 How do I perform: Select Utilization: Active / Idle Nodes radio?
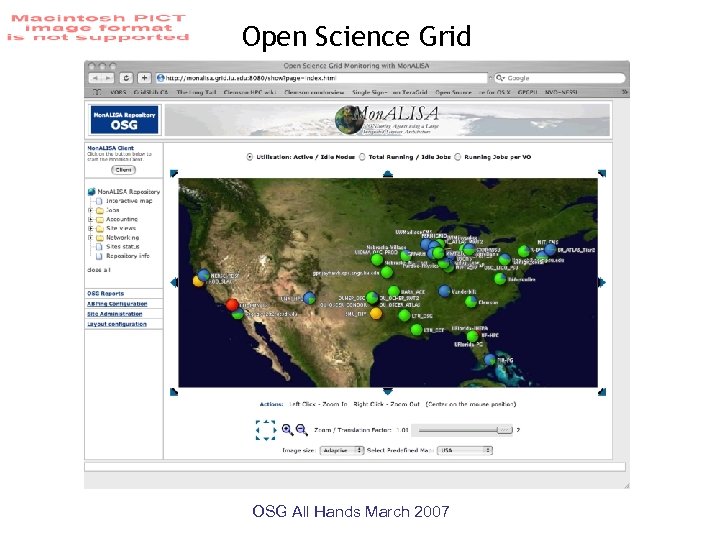click(249, 157)
